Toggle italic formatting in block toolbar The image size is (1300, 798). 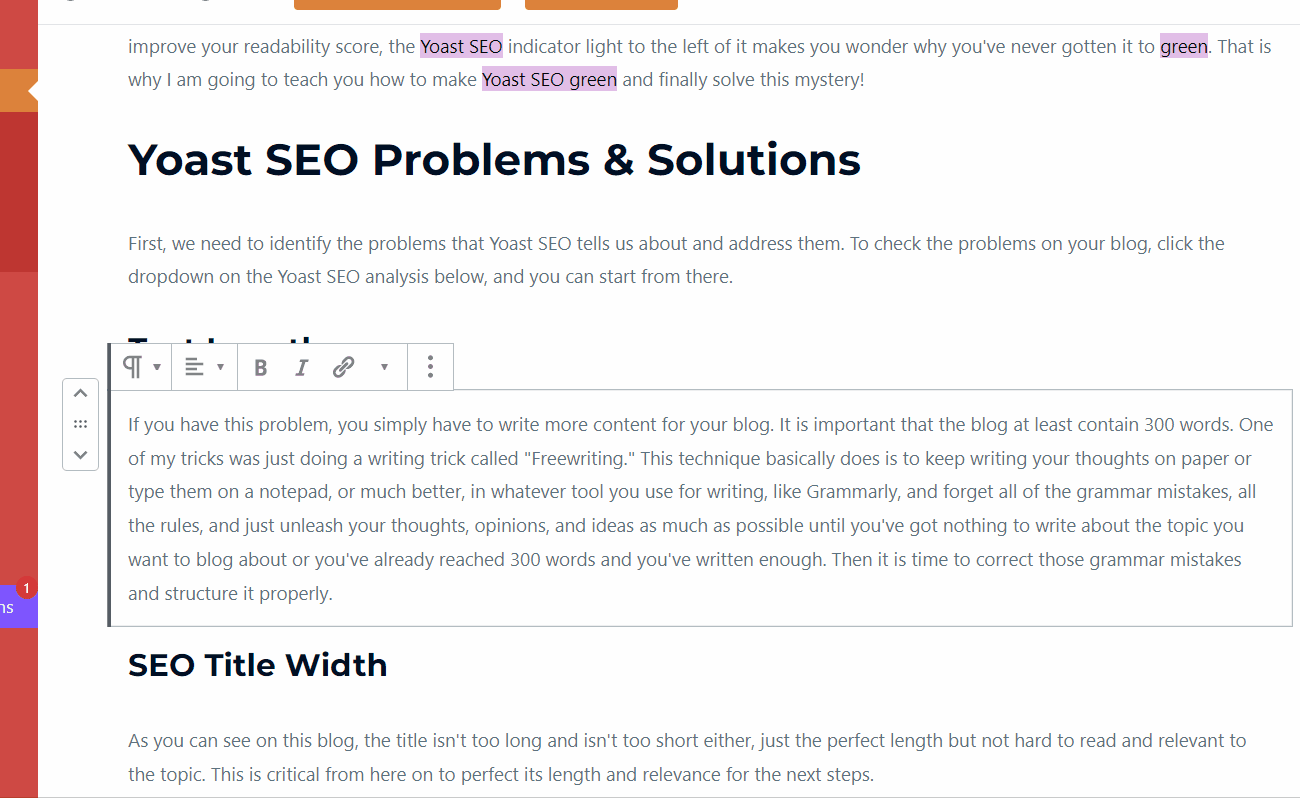(x=301, y=367)
